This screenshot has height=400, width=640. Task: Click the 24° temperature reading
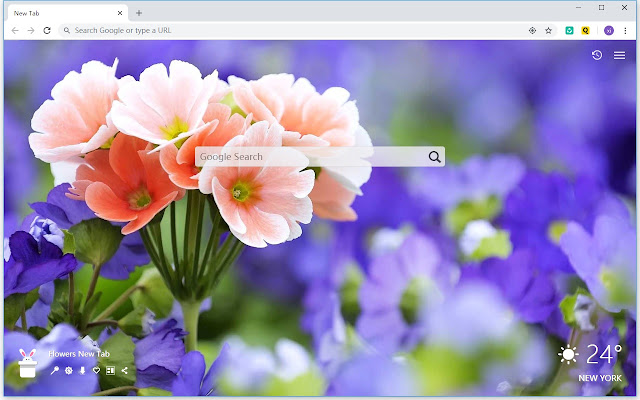pos(604,354)
